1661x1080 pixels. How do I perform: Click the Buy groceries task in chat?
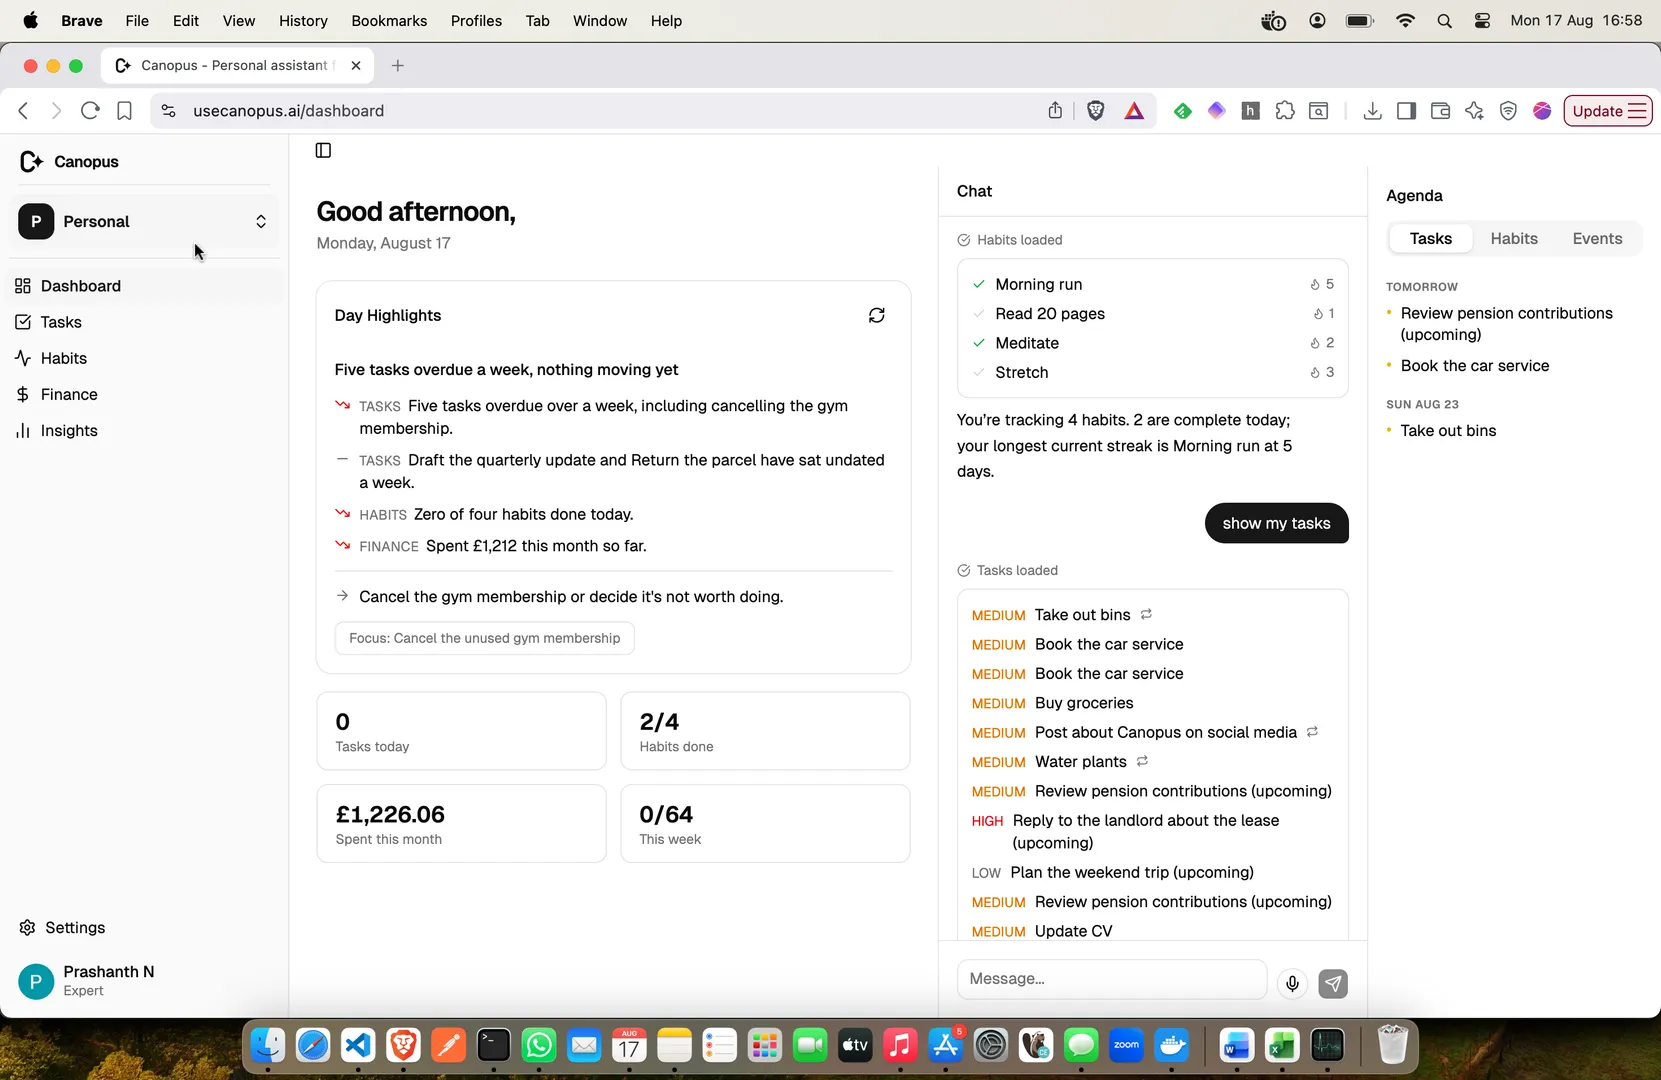tap(1084, 703)
